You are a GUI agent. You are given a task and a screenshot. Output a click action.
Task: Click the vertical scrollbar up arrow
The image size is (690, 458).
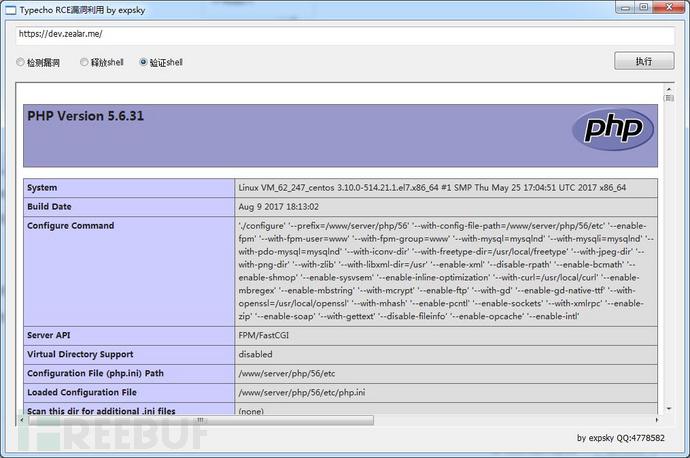tap(669, 89)
